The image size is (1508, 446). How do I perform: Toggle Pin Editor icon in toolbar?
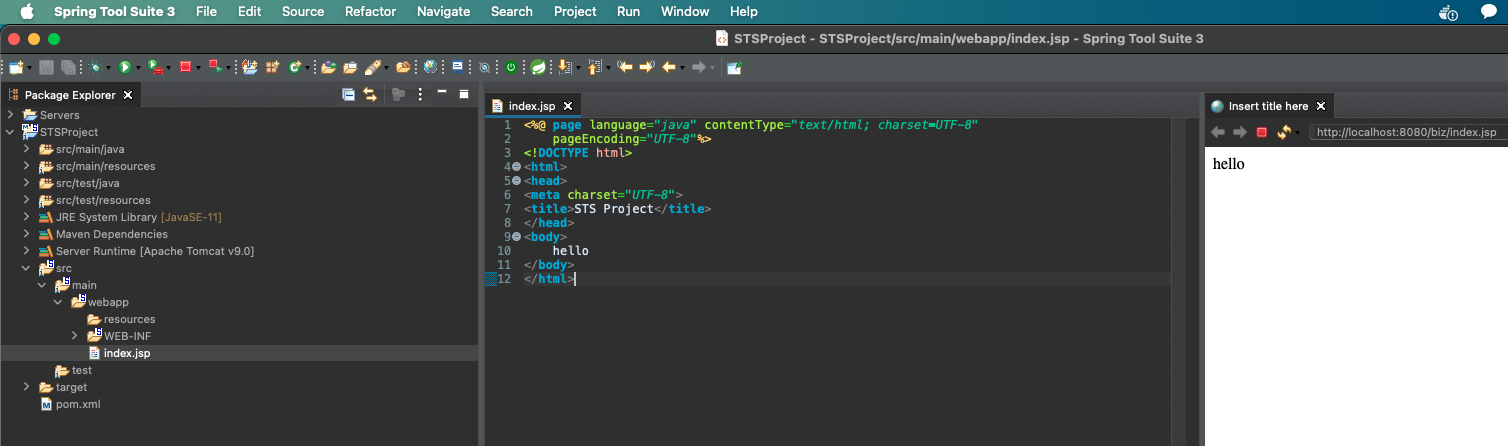pyautogui.click(x=734, y=67)
